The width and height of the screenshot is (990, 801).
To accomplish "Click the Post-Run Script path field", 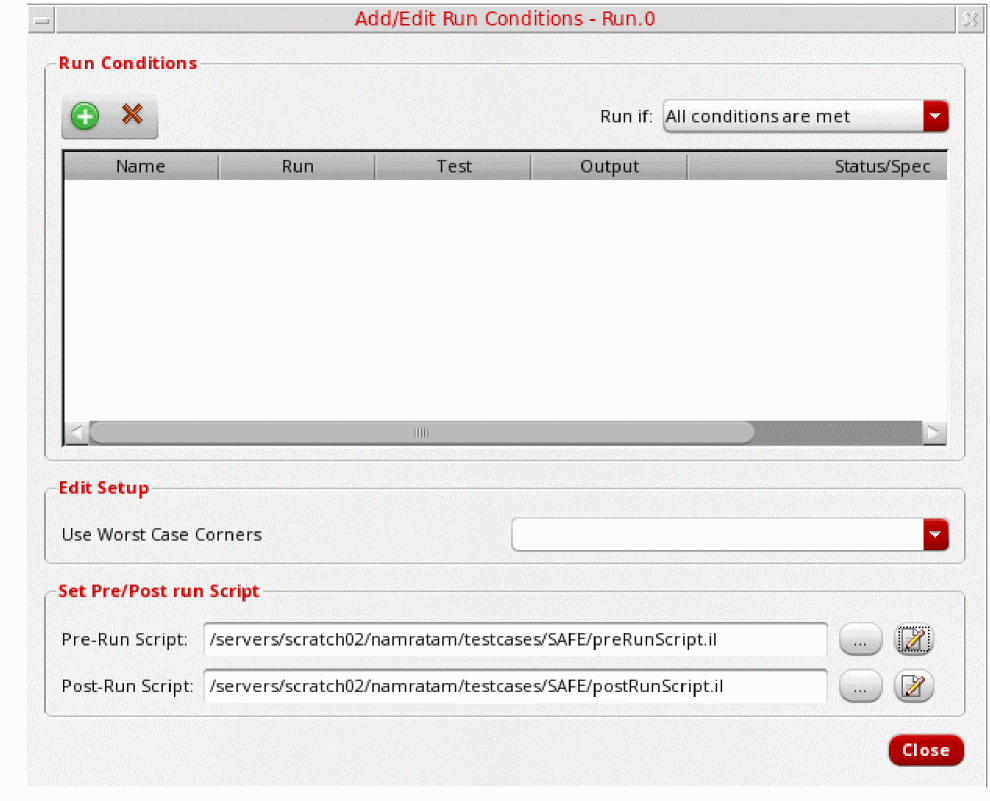I will pyautogui.click(x=515, y=686).
